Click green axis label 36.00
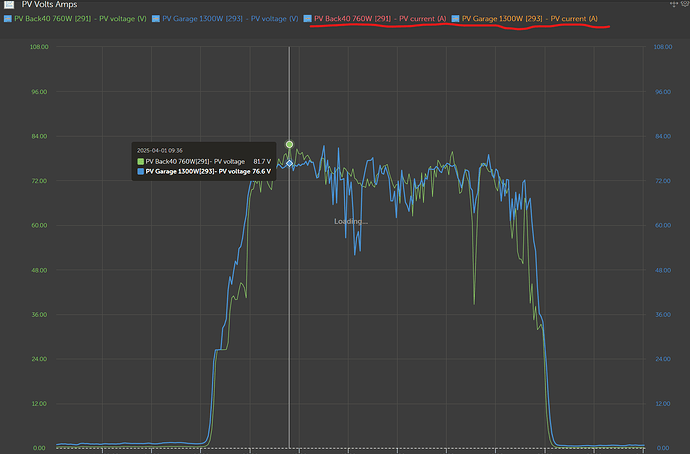Image resolution: width=690 pixels, height=454 pixels. click(x=39, y=315)
